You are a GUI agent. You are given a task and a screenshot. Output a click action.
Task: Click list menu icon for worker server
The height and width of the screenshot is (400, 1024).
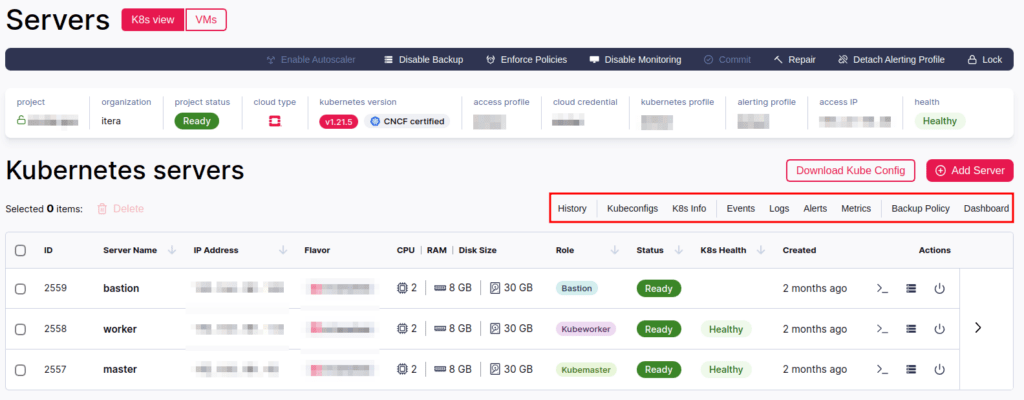pos(911,328)
